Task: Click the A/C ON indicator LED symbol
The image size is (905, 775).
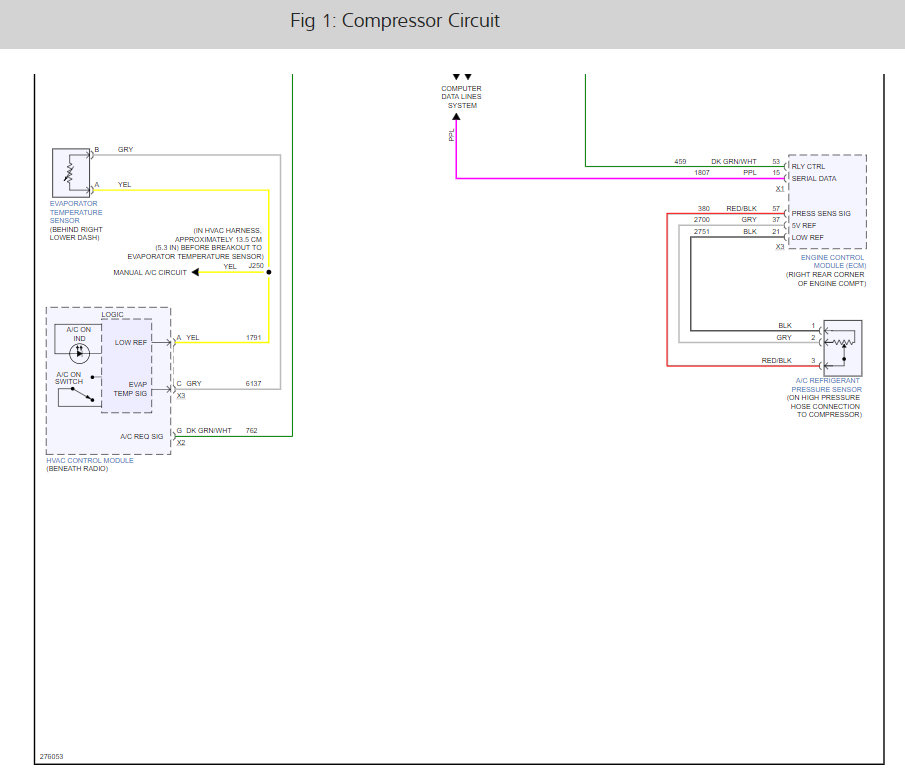Action: point(81,353)
